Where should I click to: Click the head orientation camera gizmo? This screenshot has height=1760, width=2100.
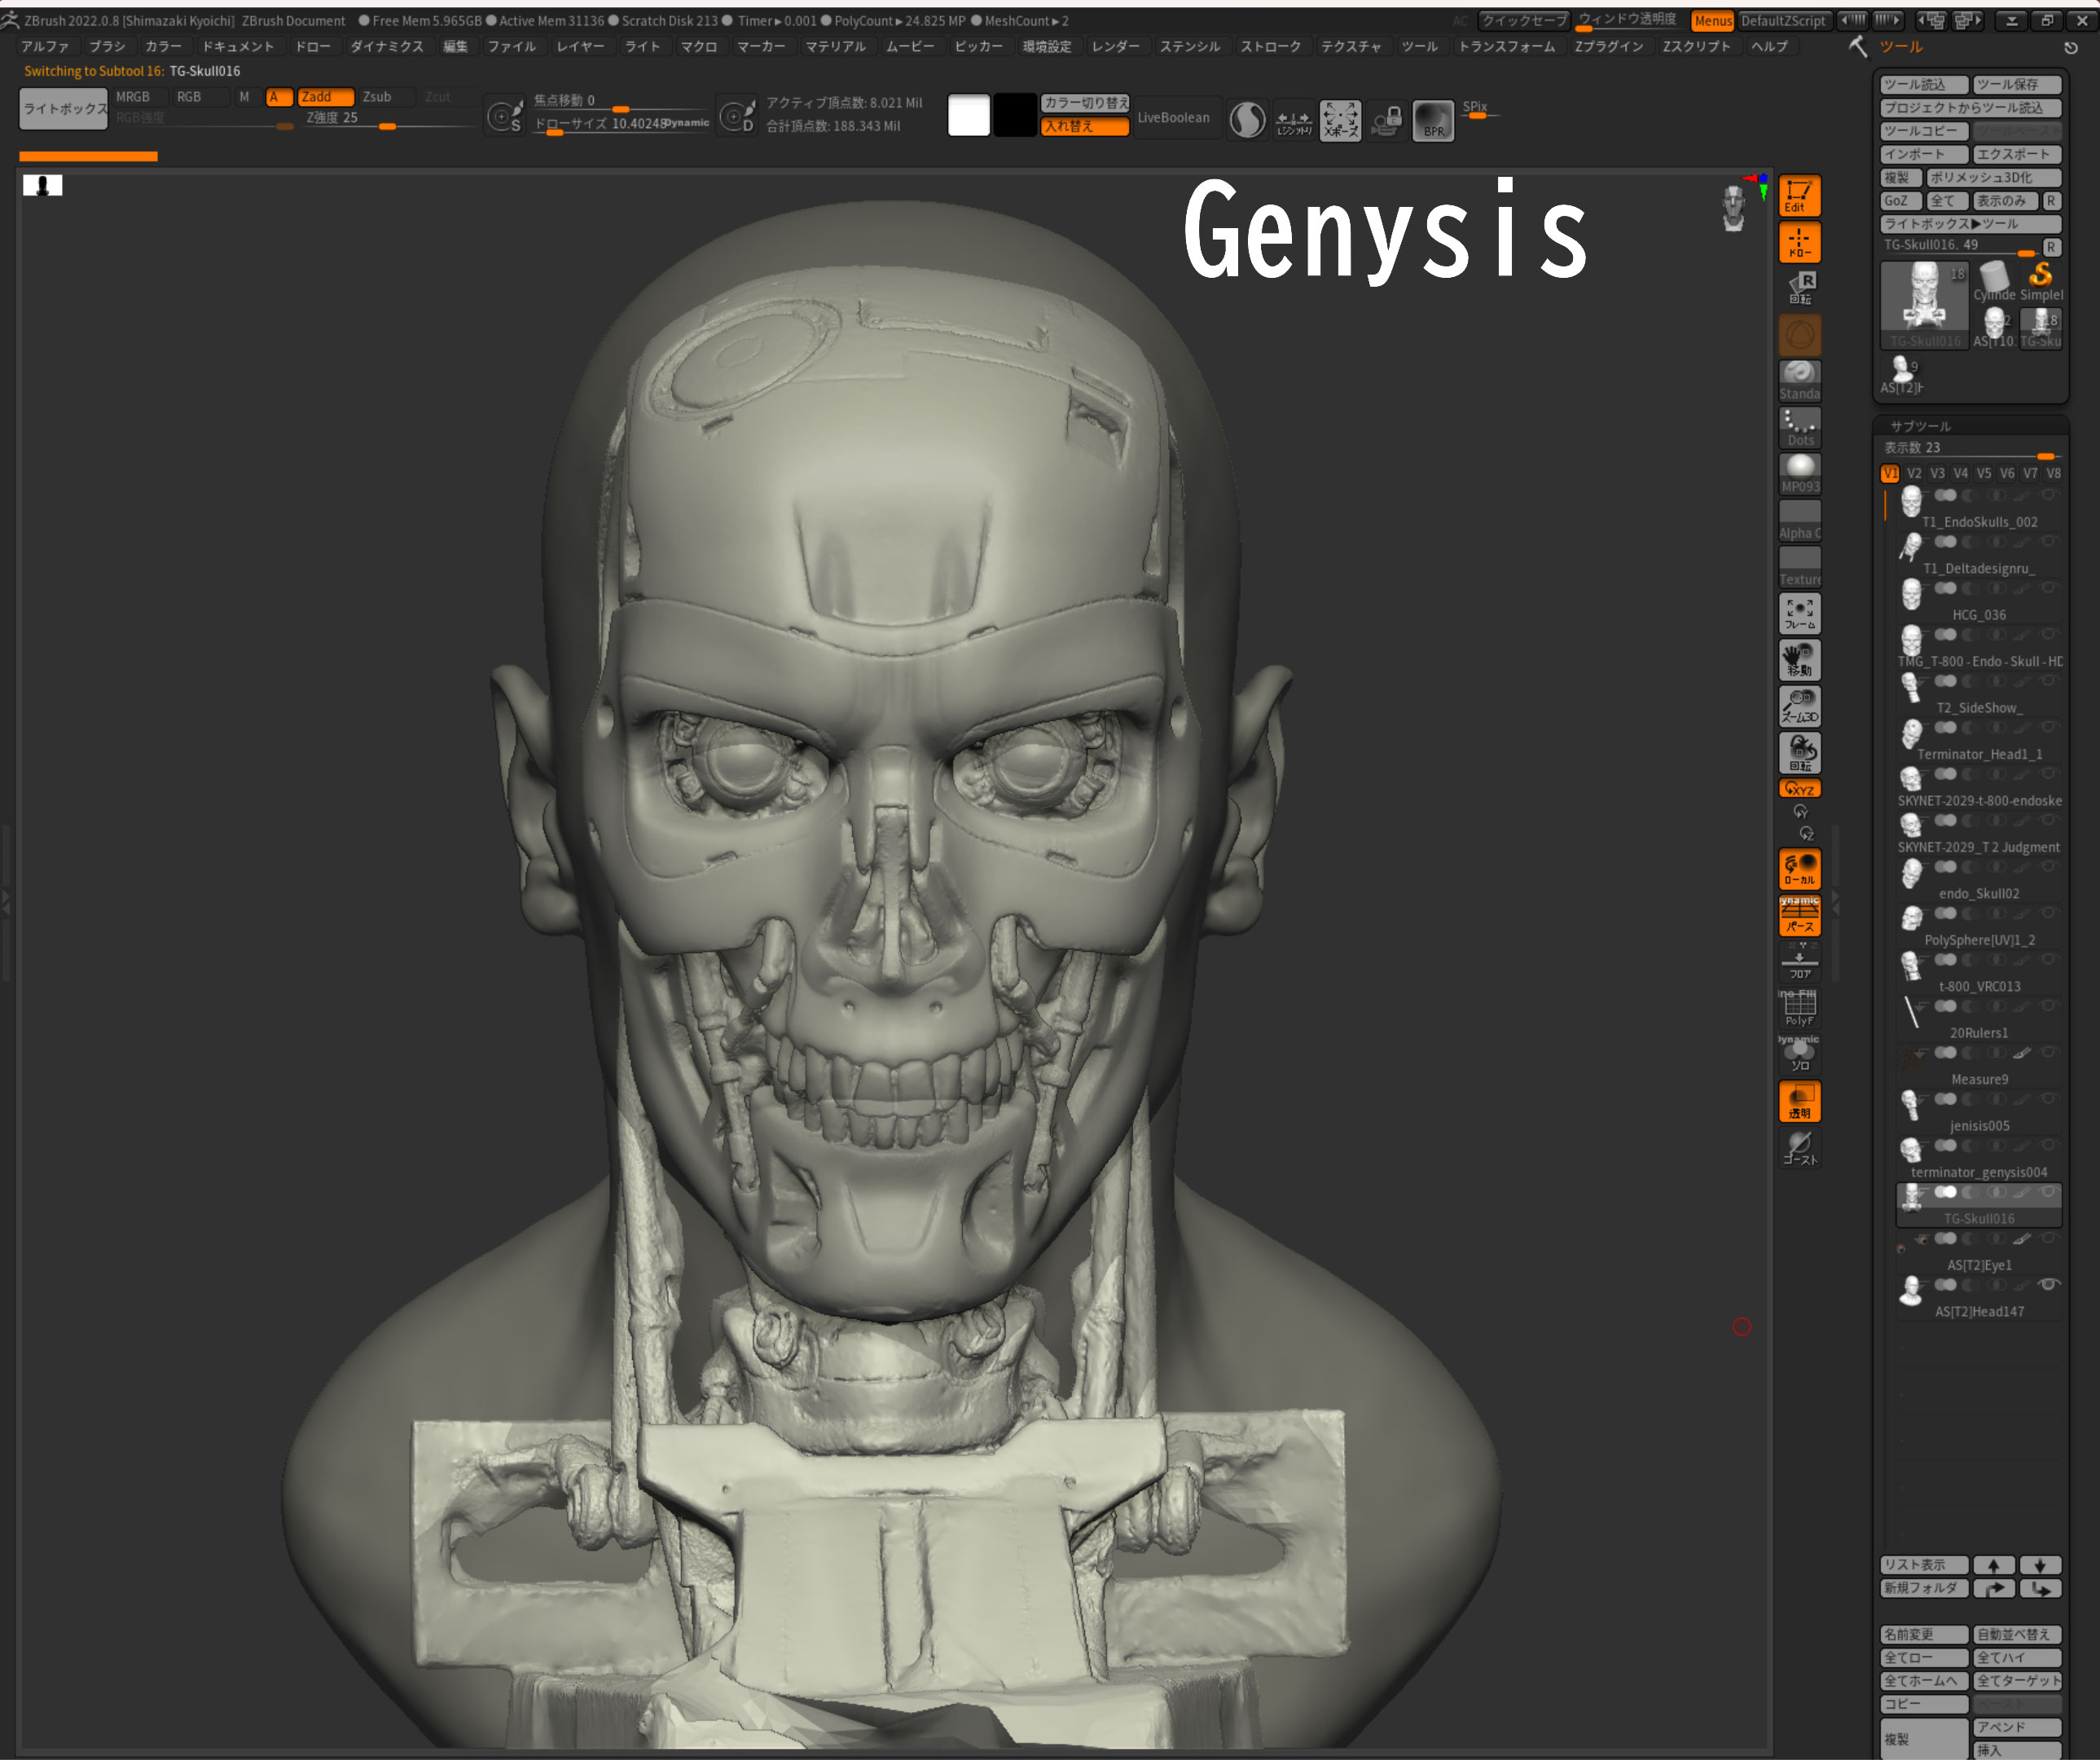[x=1733, y=208]
